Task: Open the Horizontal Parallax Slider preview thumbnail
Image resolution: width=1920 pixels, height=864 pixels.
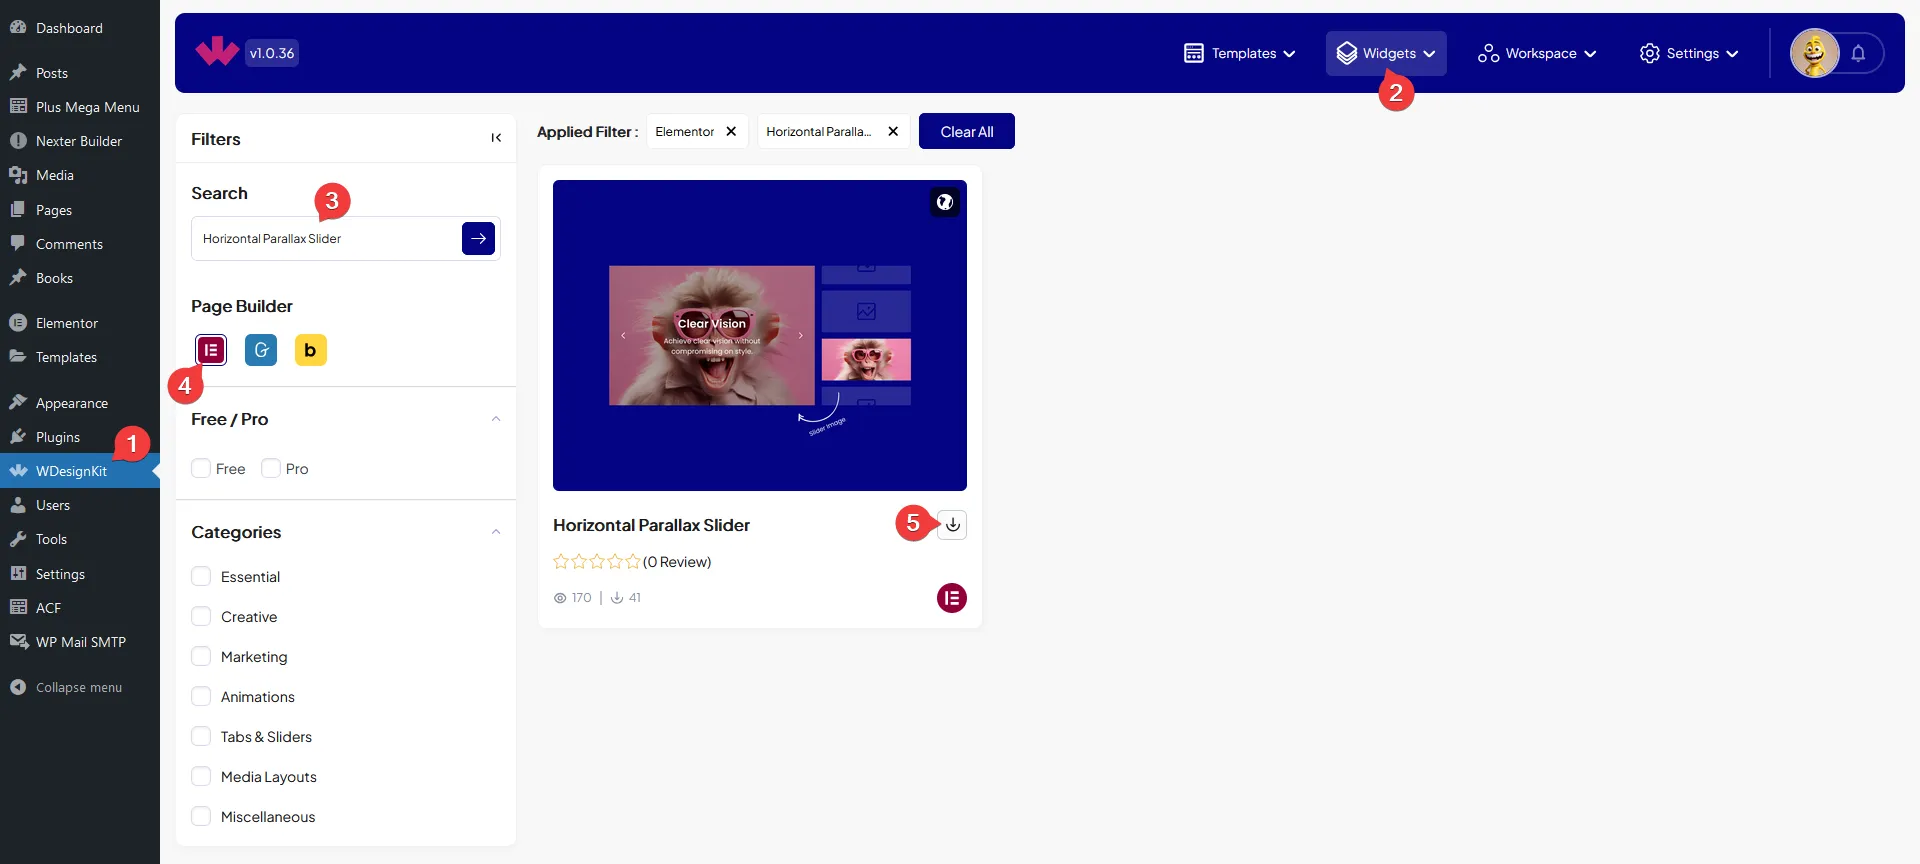Action: pyautogui.click(x=759, y=336)
